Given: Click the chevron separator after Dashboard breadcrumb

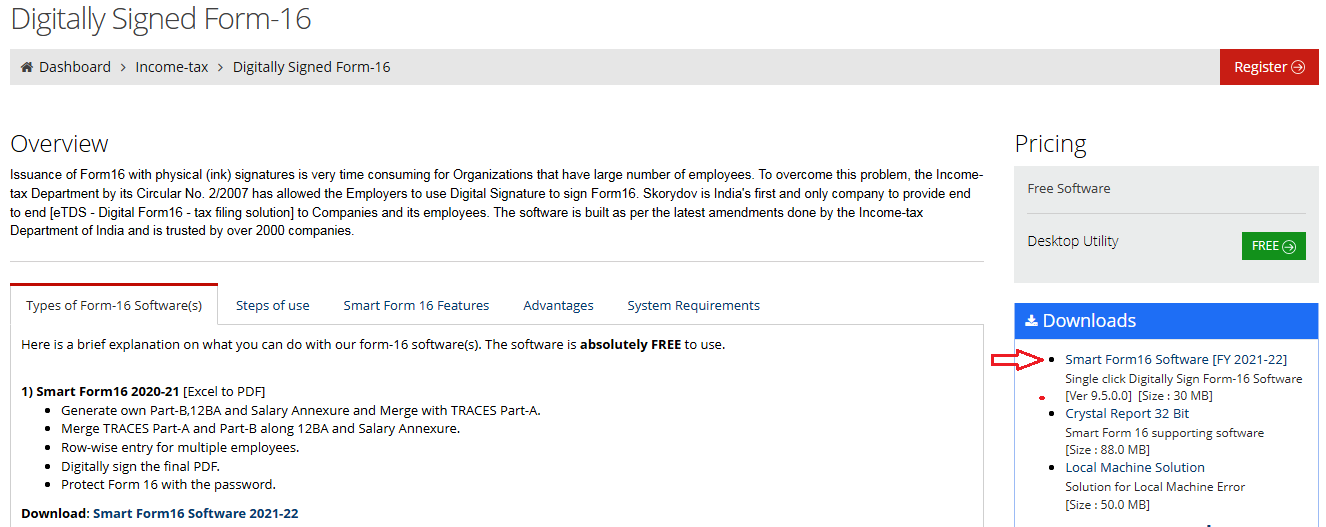Looking at the screenshot, I should [123, 67].
